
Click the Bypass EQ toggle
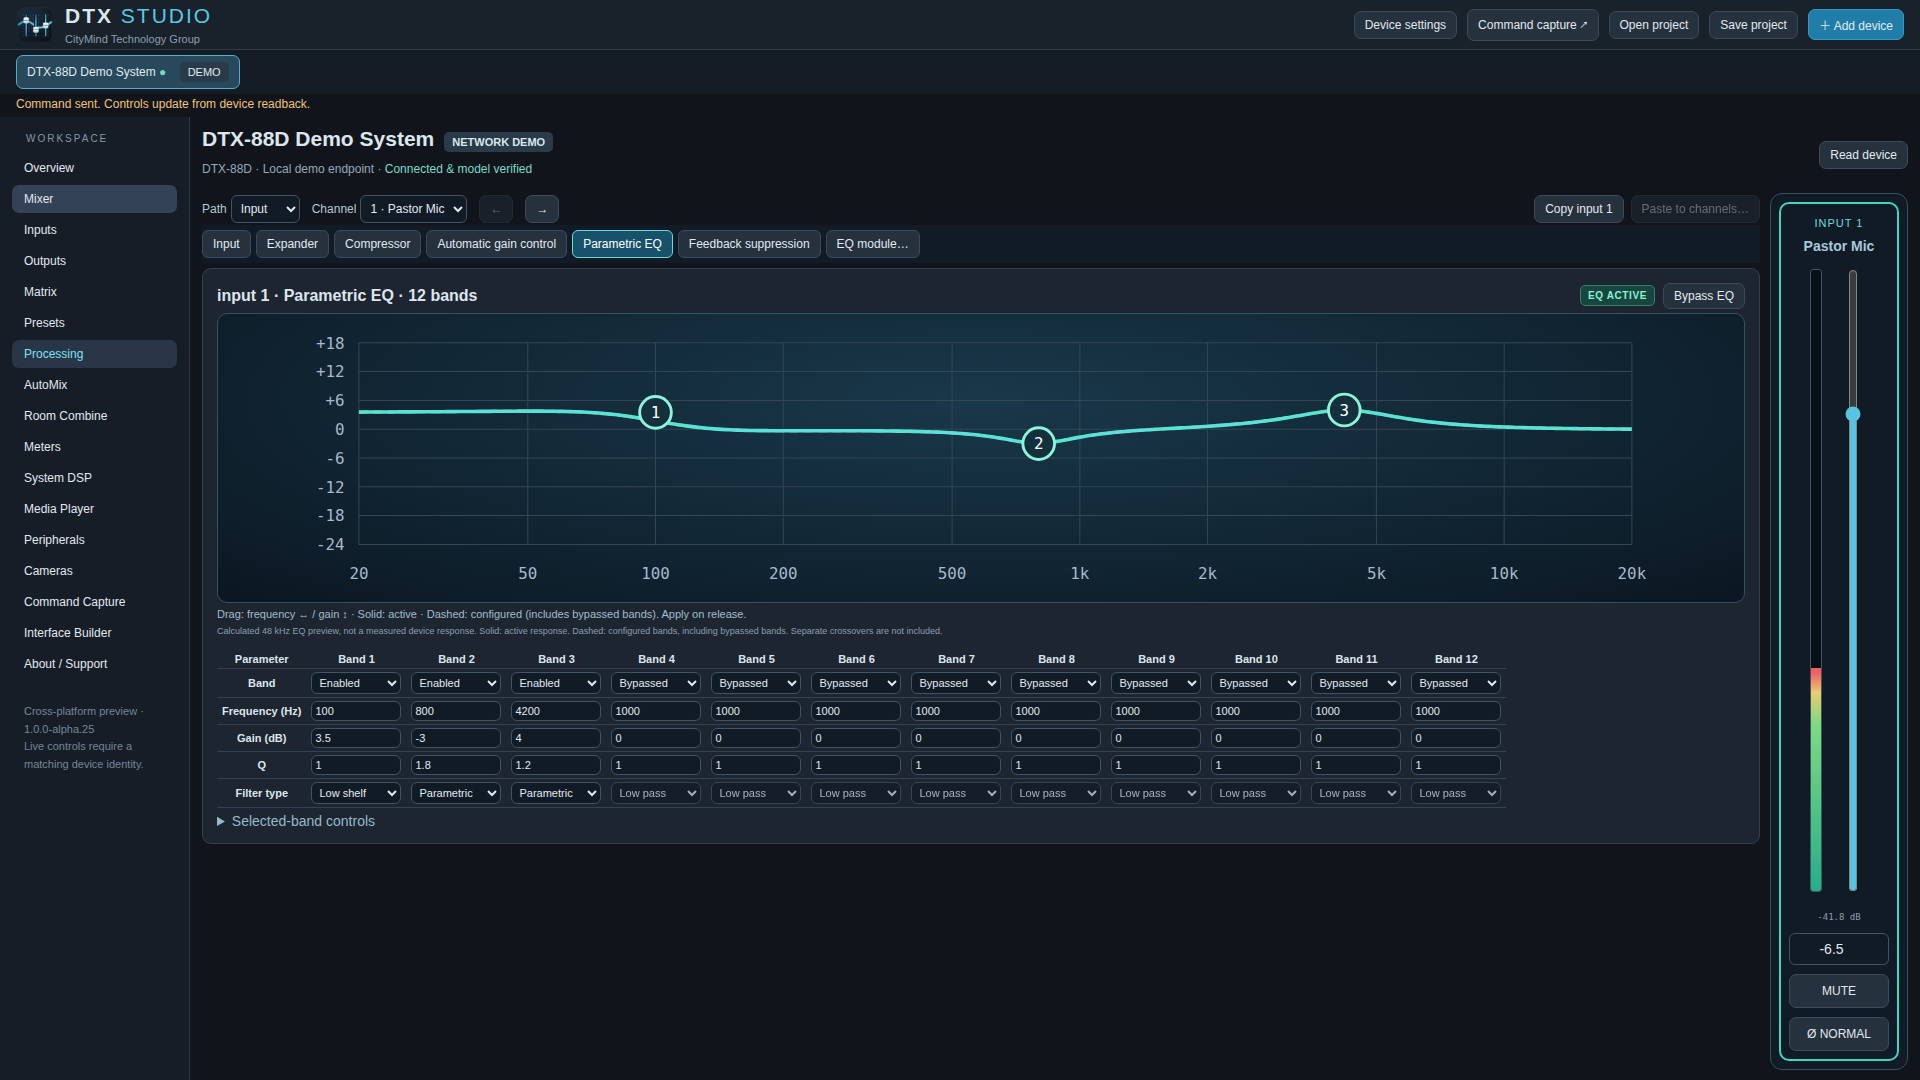(1704, 296)
